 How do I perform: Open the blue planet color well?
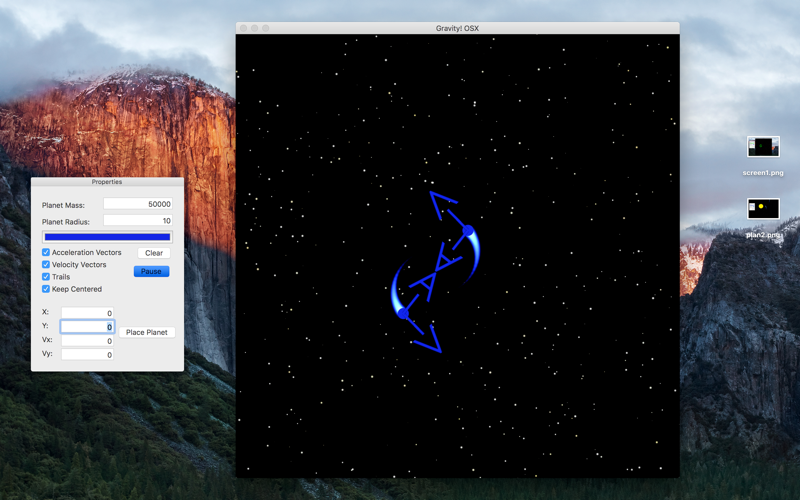pyautogui.click(x=107, y=237)
